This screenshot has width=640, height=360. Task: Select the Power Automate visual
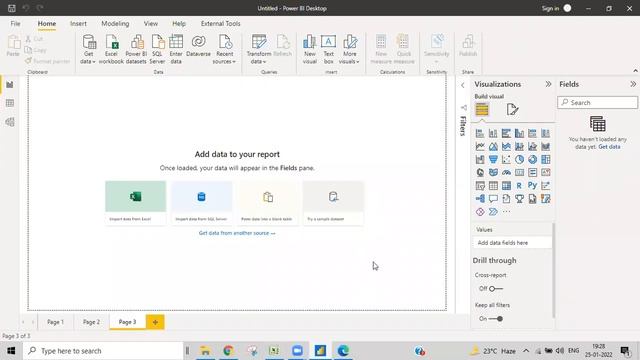[493, 212]
